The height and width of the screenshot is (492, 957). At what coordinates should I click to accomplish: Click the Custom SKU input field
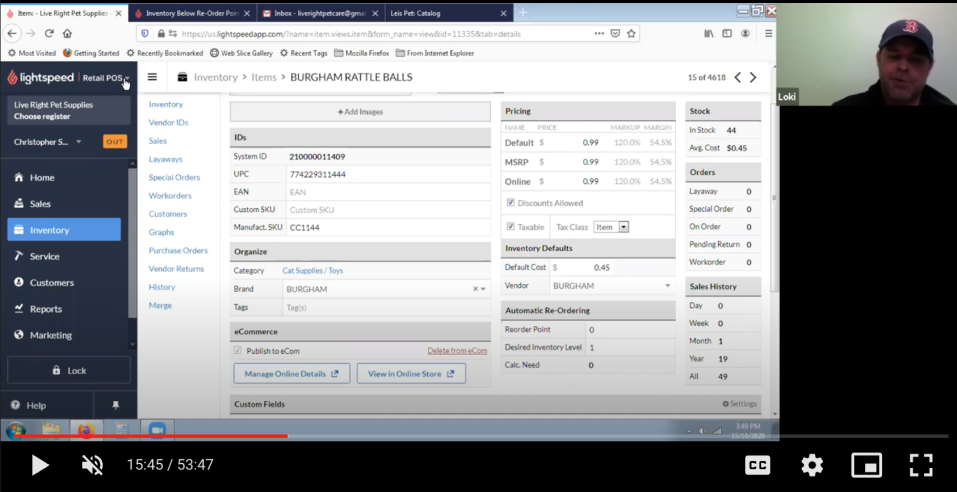click(388, 209)
